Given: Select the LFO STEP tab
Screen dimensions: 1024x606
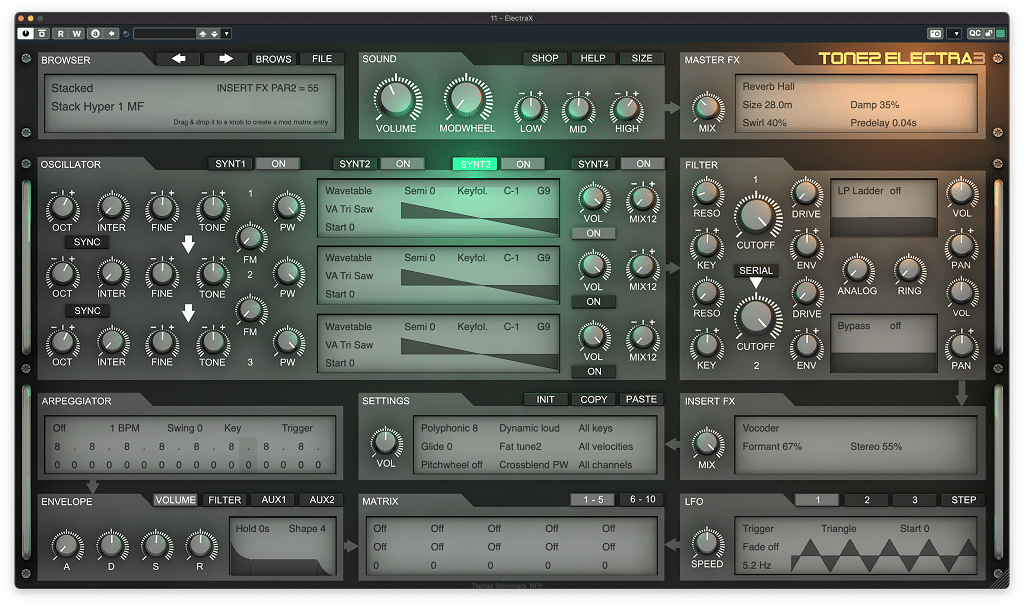Looking at the screenshot, I should tap(963, 500).
